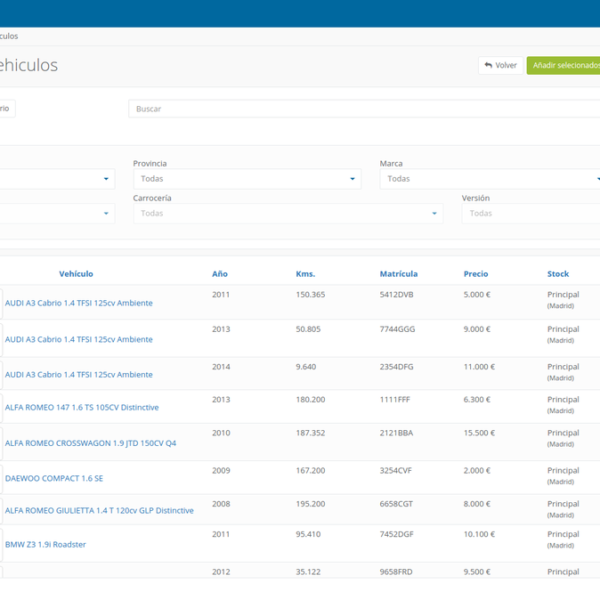Sort by the Kms. column header
The height and width of the screenshot is (600, 600).
(306, 274)
